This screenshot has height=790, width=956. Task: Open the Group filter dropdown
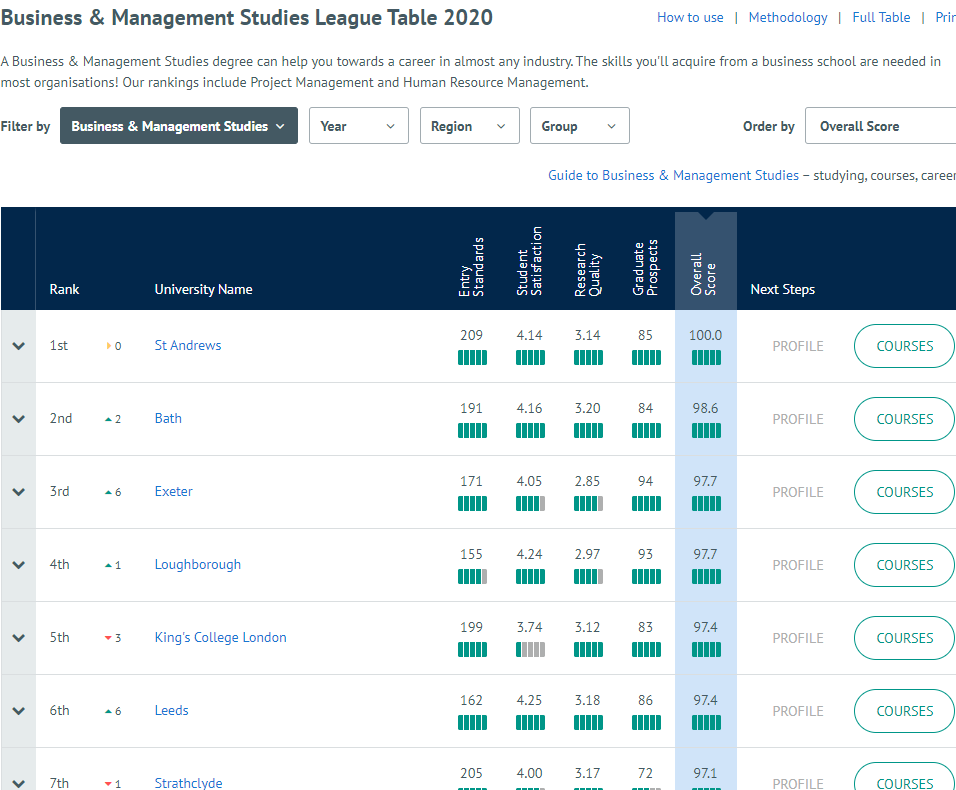click(x=580, y=126)
